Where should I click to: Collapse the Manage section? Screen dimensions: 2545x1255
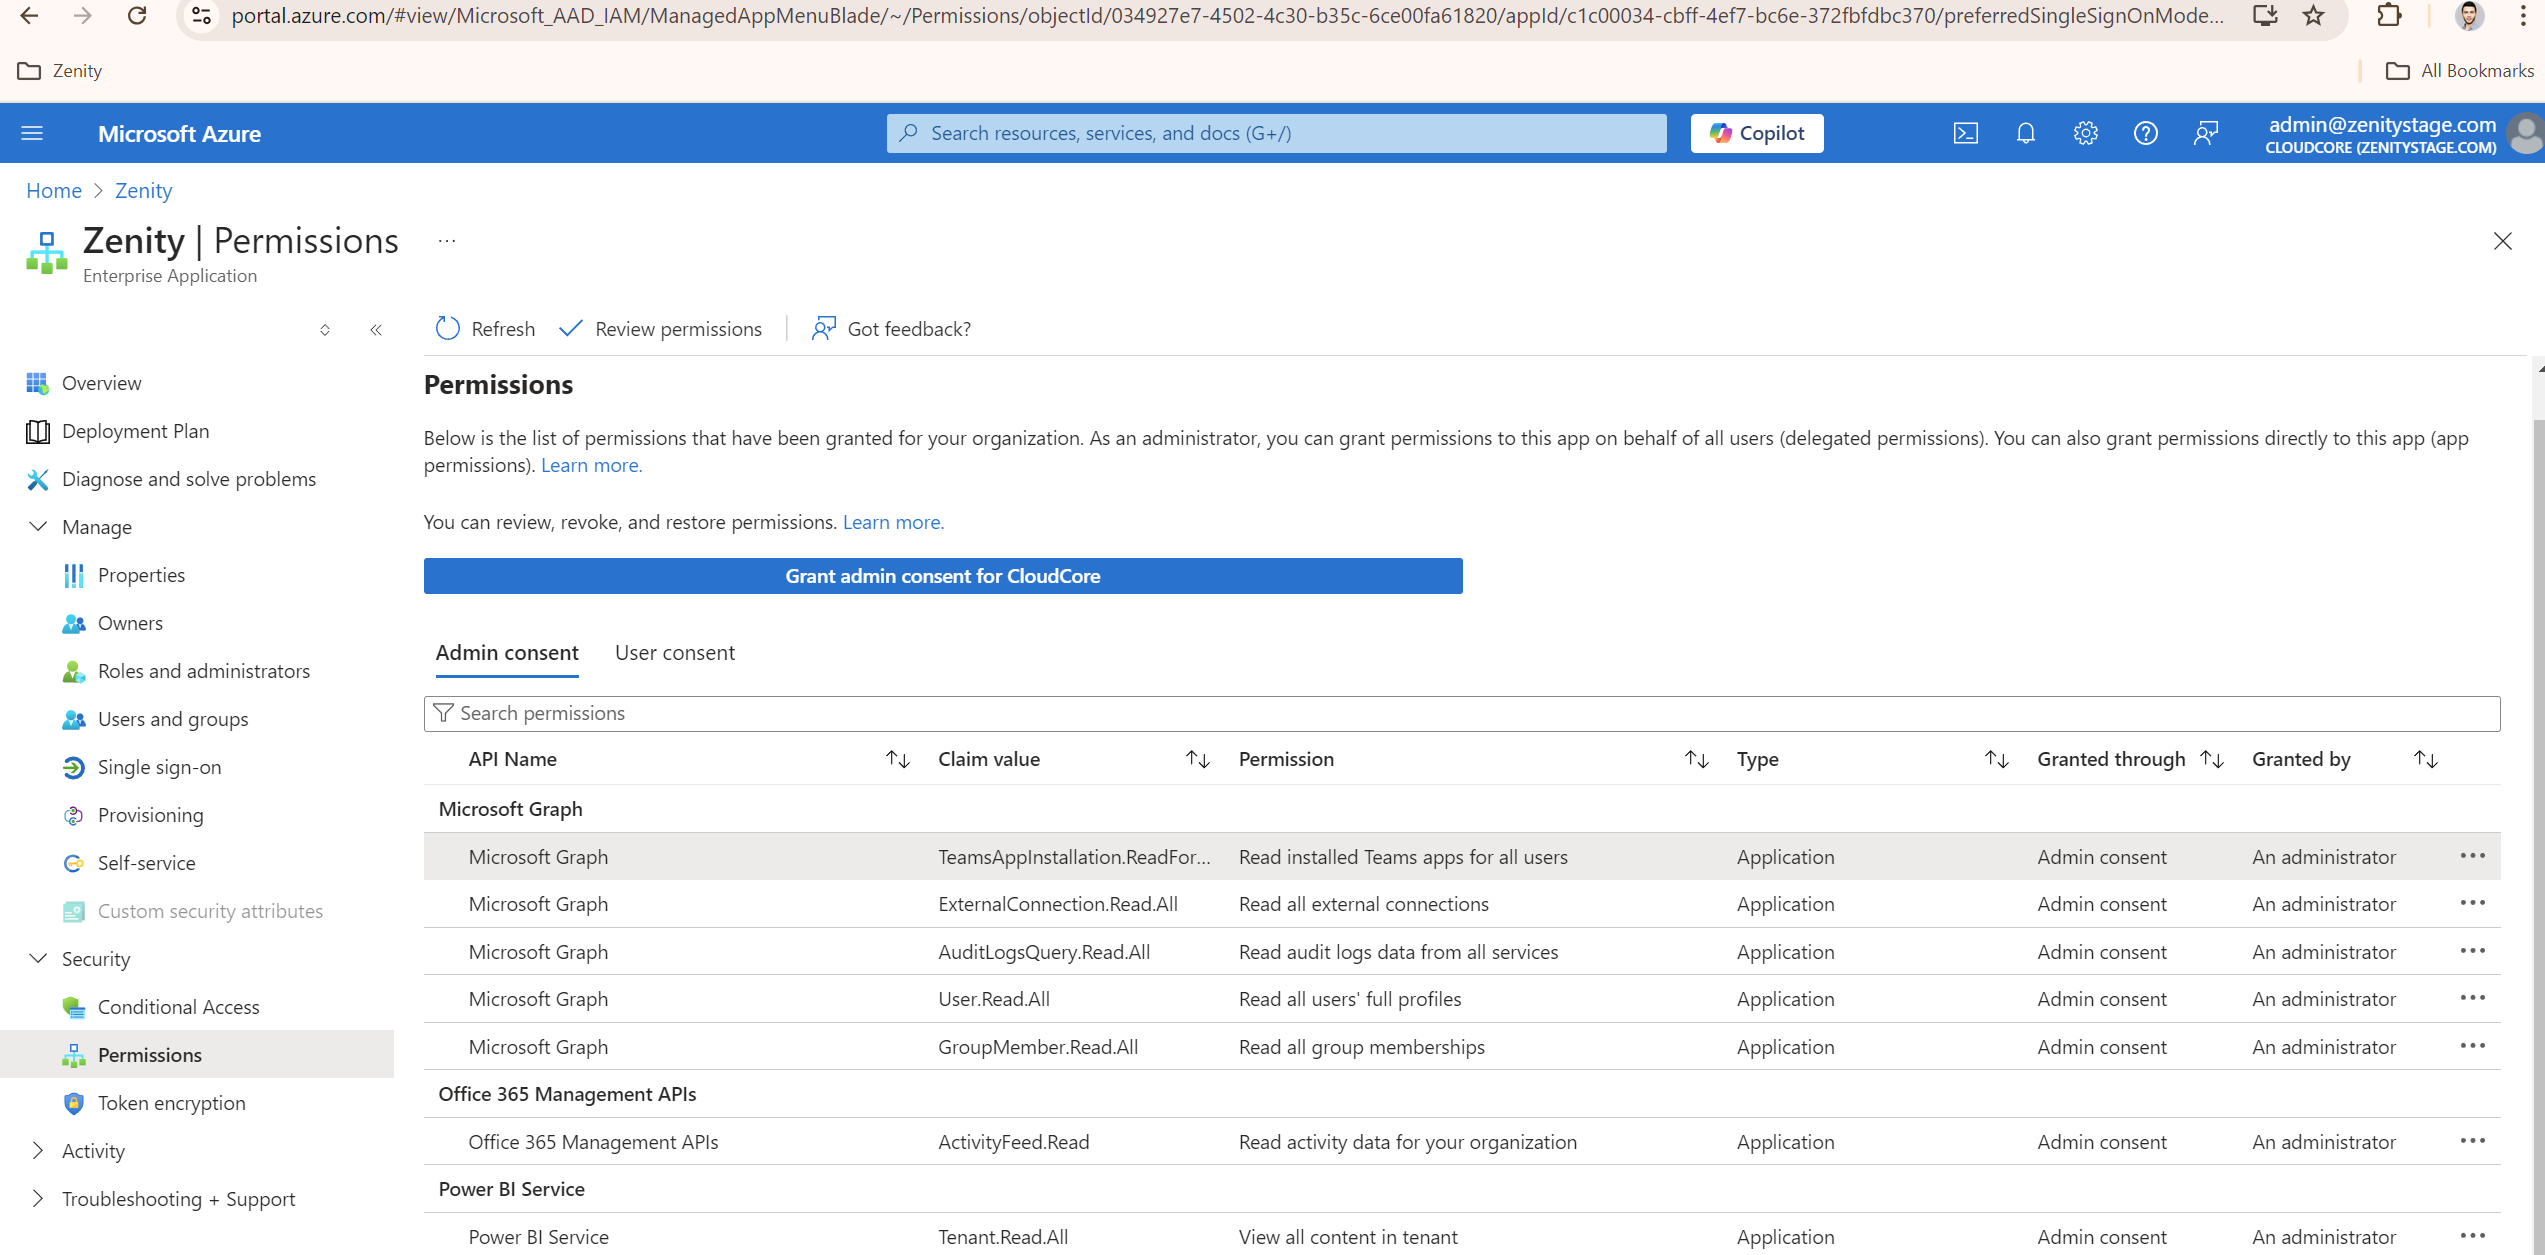click(38, 527)
